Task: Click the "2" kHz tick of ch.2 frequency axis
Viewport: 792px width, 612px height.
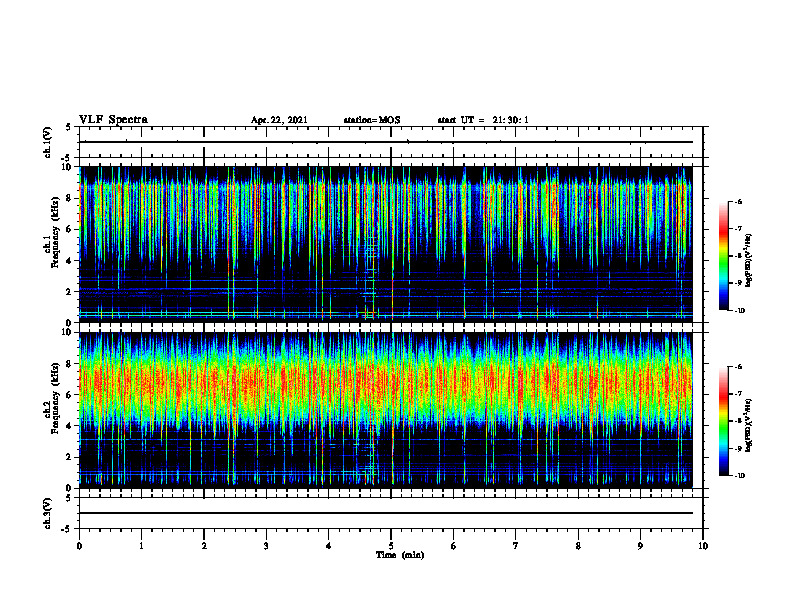Action: 70,457
